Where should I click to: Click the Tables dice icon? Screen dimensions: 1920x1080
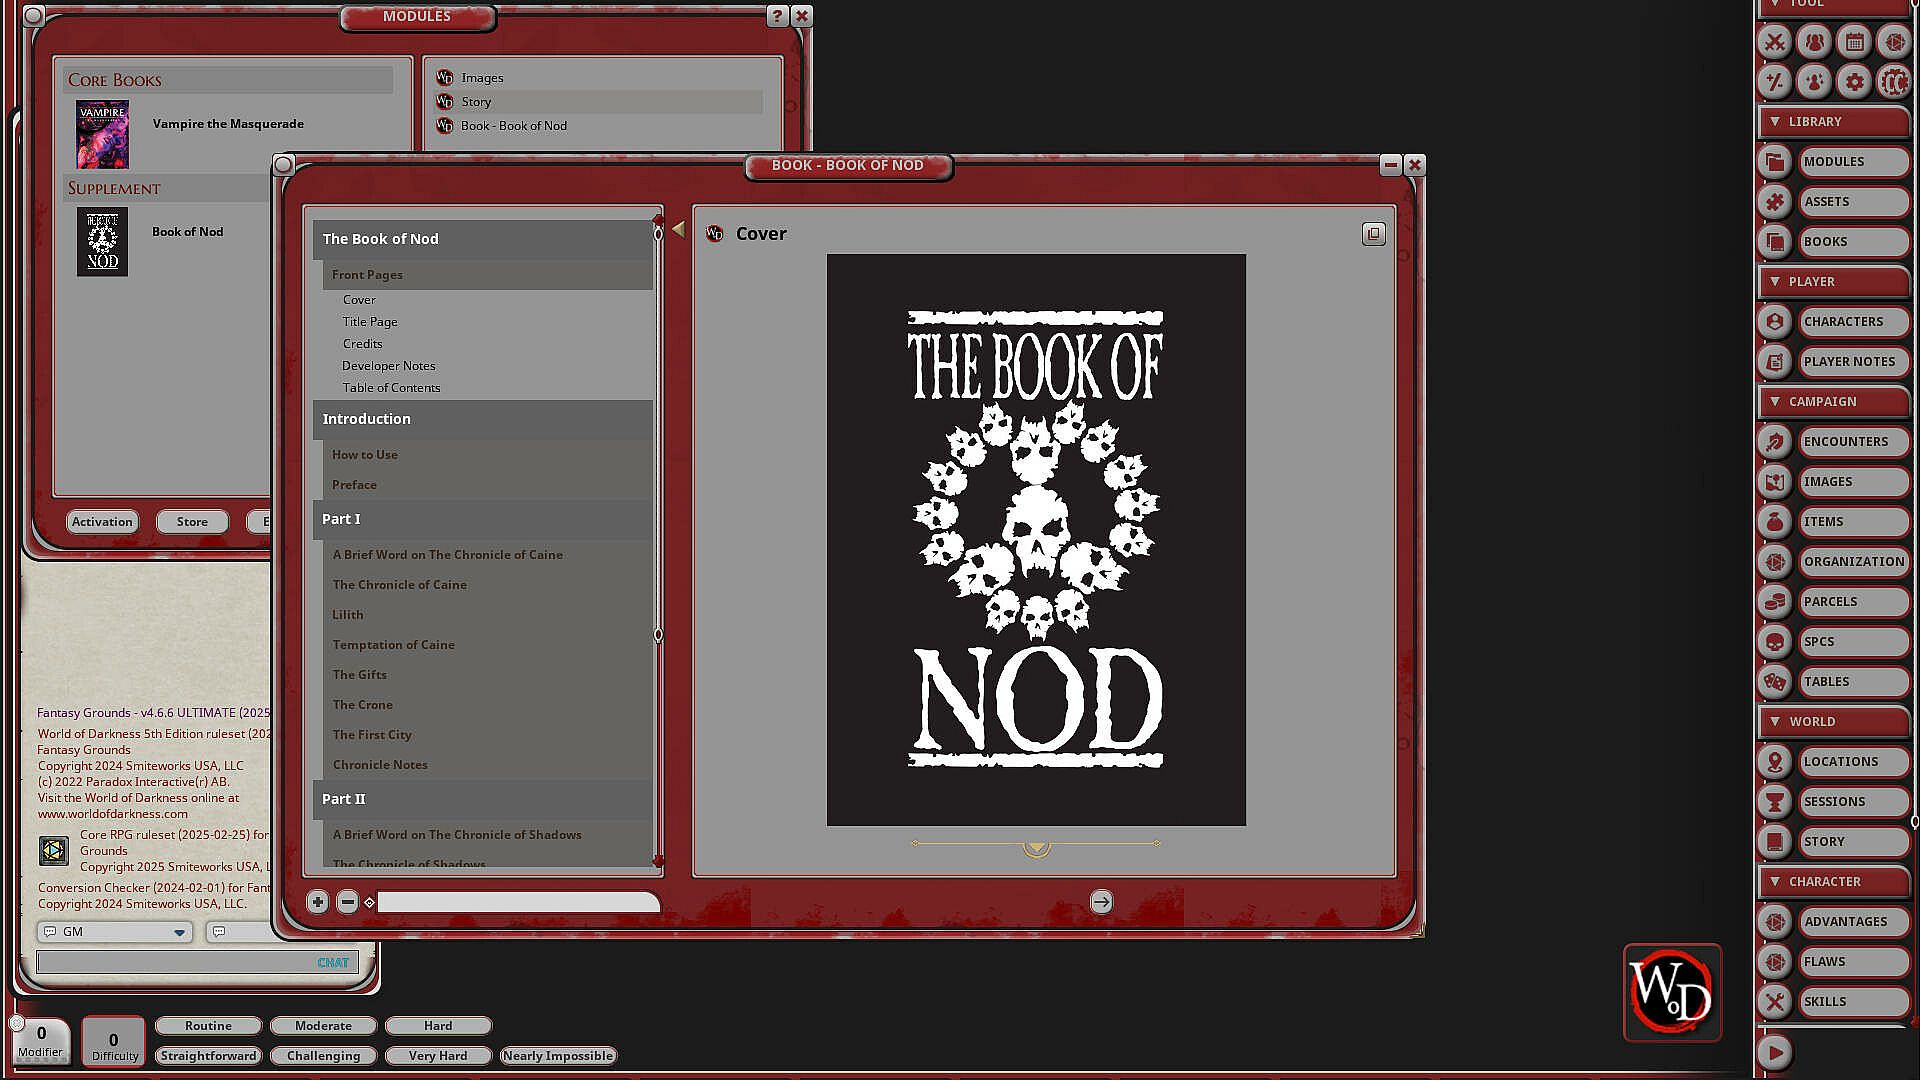(1775, 682)
